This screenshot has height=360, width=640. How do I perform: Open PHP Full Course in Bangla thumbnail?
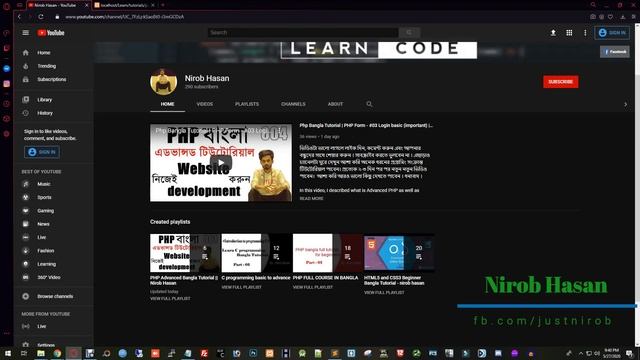(x=328, y=253)
